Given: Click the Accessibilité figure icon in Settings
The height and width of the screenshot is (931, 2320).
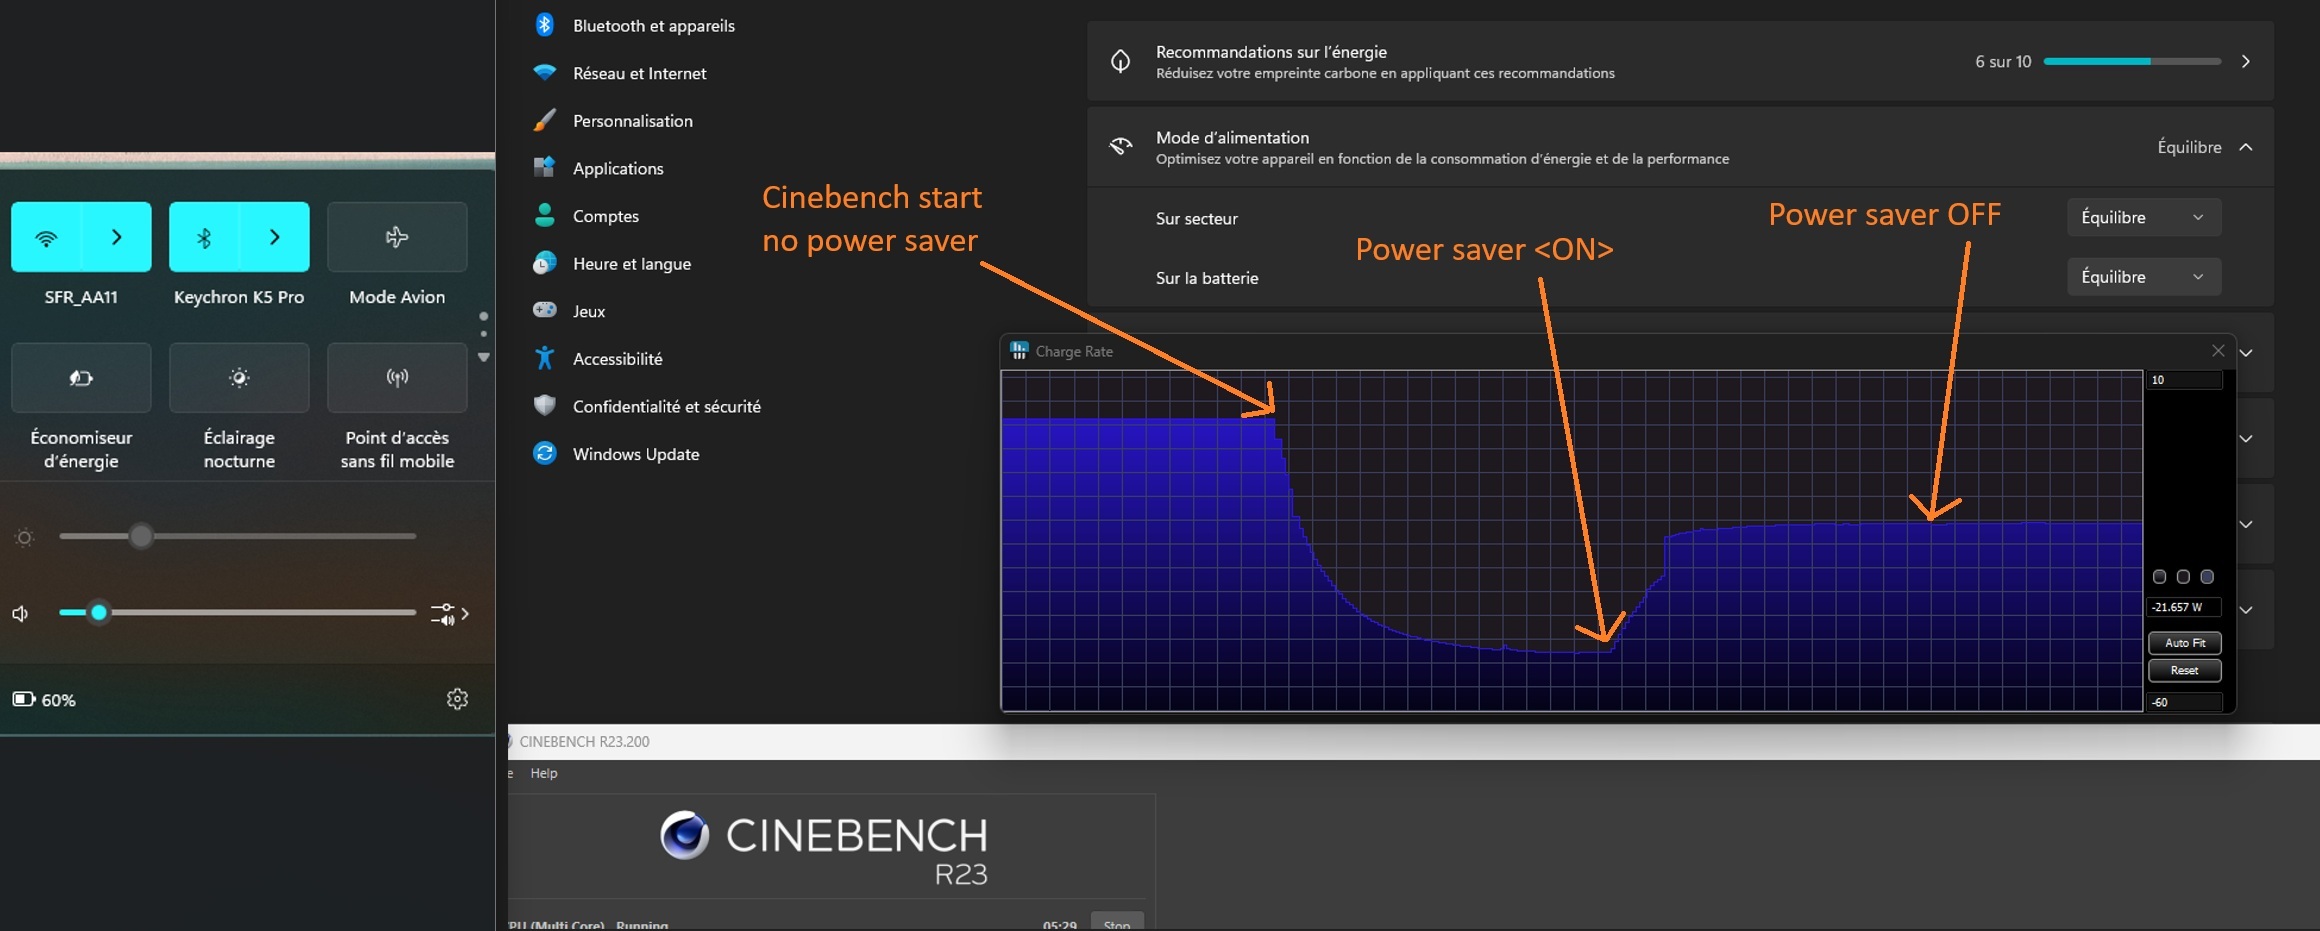Looking at the screenshot, I should tap(544, 358).
